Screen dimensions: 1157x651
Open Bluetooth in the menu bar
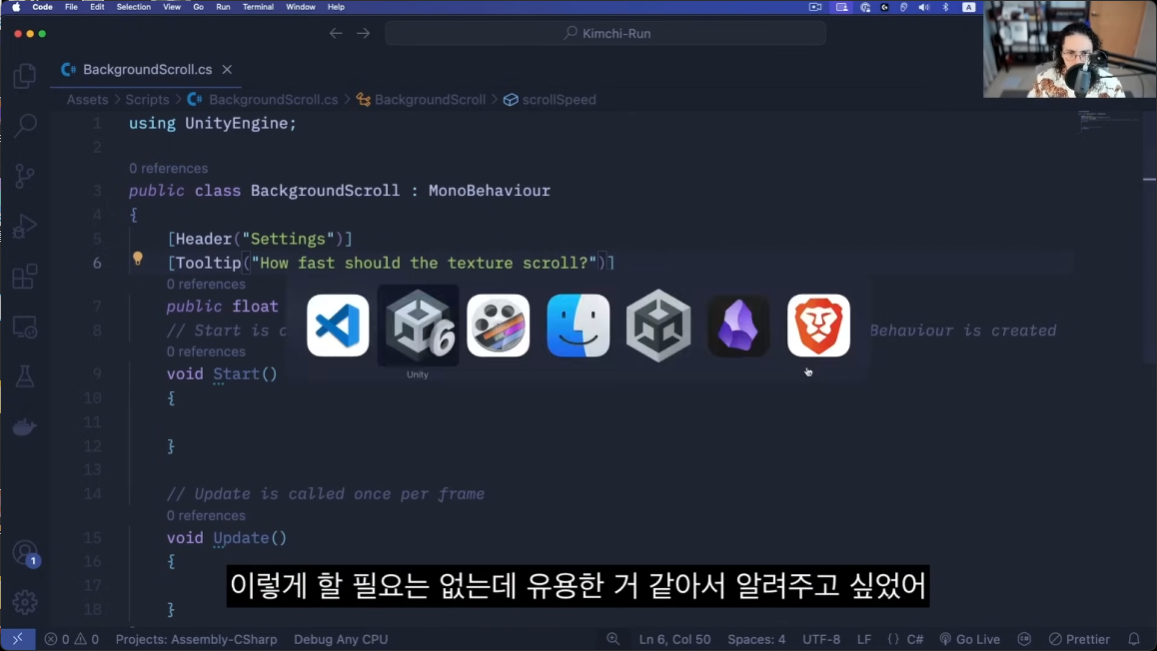pos(945,7)
